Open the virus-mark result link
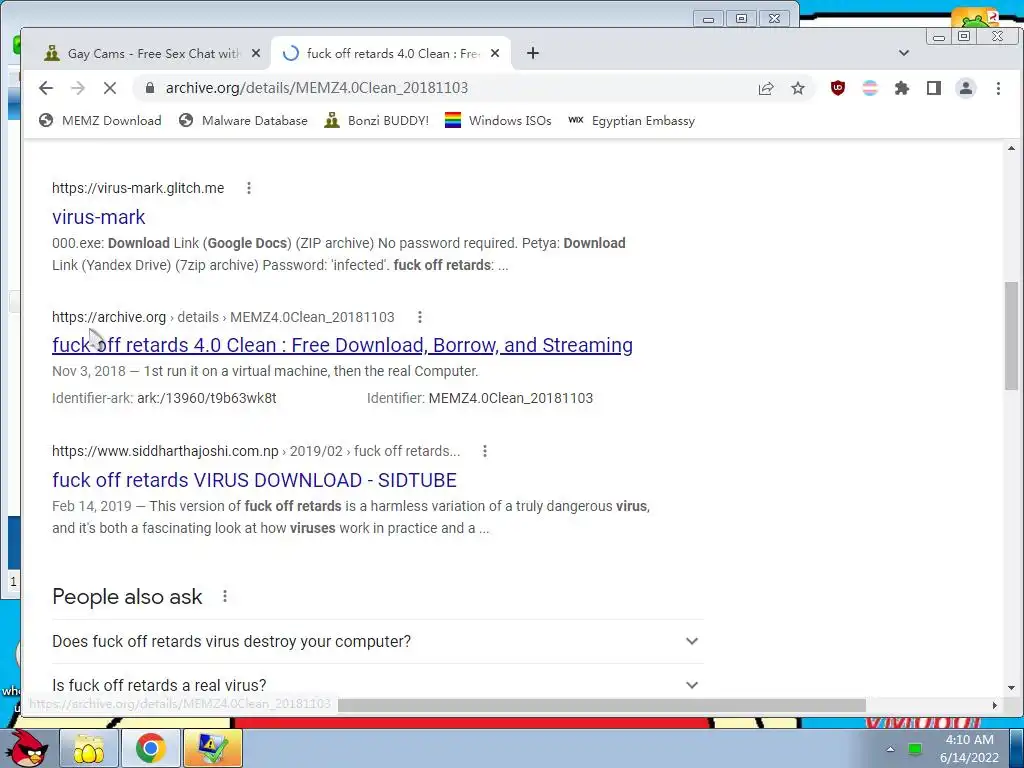This screenshot has width=1024, height=768. (99, 217)
